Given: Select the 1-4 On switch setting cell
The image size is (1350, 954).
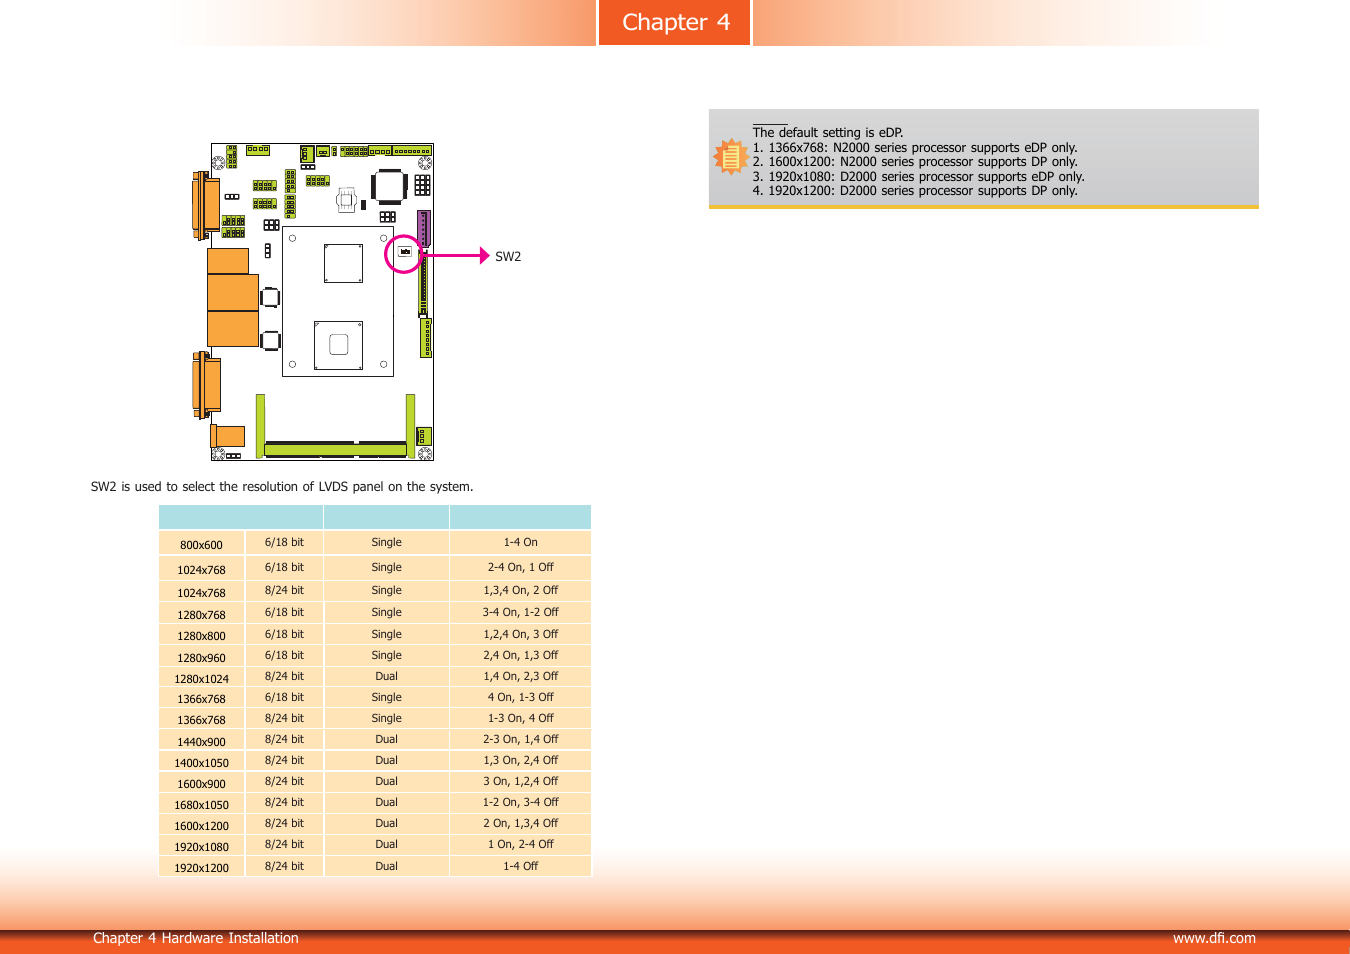Looking at the screenshot, I should click(x=520, y=542).
